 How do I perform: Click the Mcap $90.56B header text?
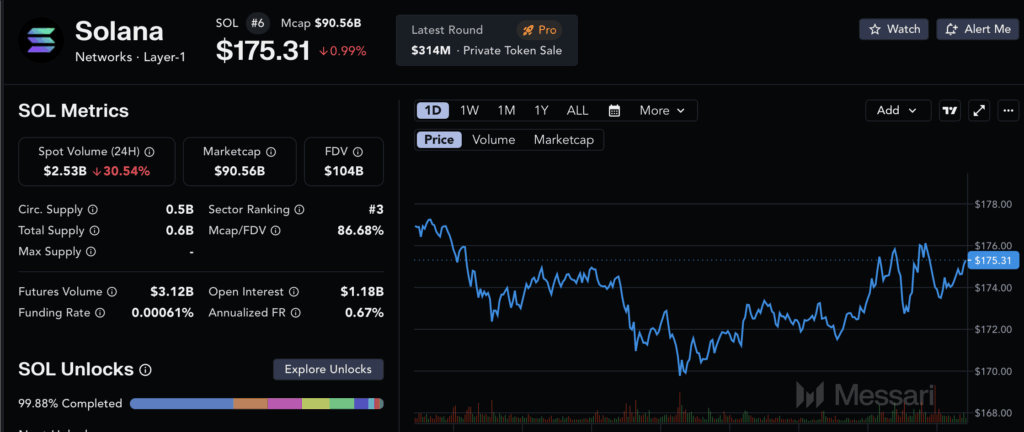point(321,23)
